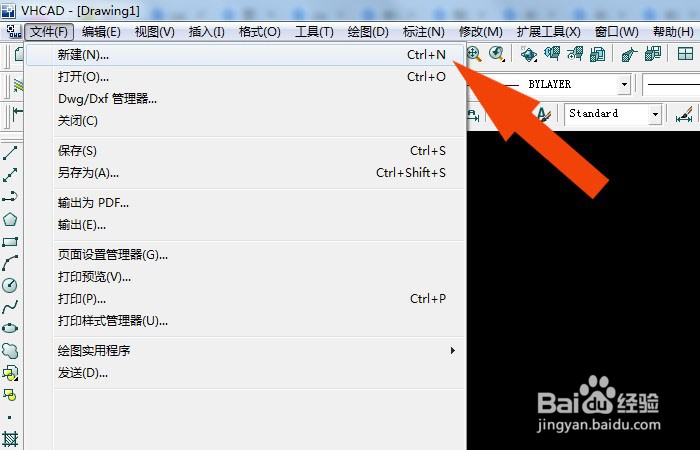Select the Point tool

pos(10,417)
